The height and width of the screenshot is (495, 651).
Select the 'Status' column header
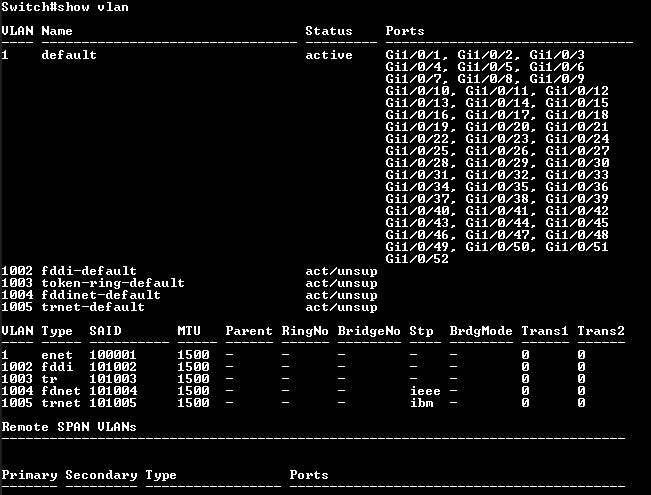tap(329, 31)
